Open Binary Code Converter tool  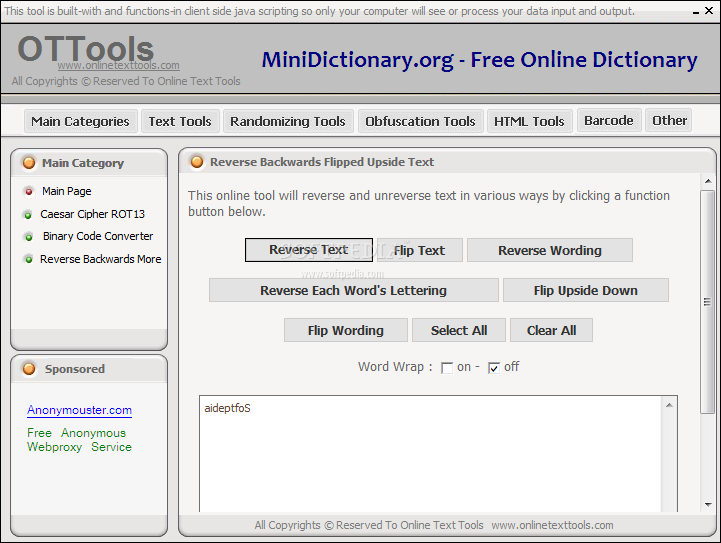click(98, 236)
